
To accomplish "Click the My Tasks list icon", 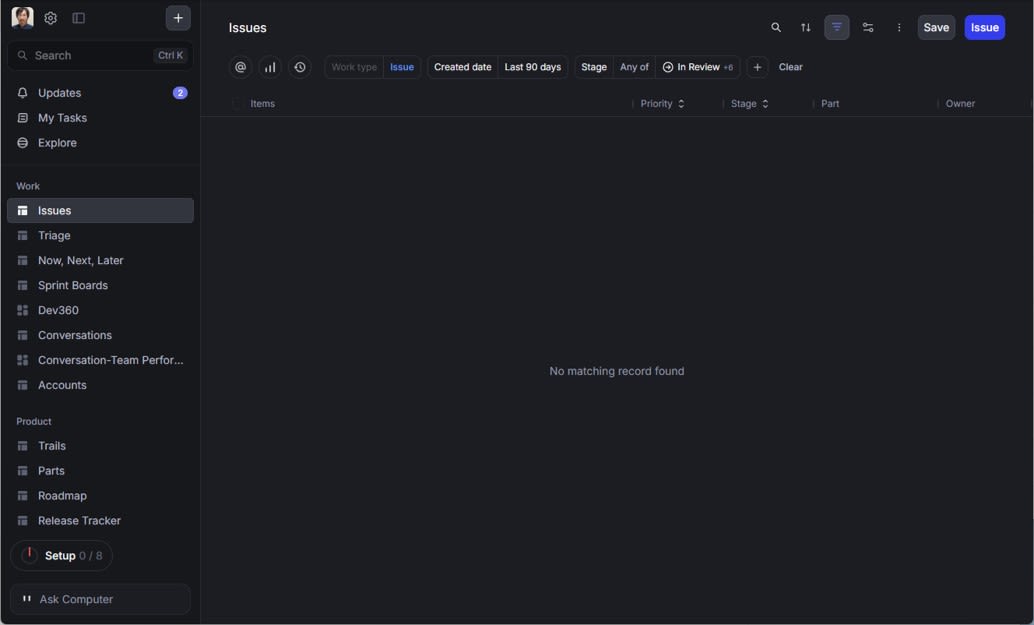I will [x=22, y=118].
